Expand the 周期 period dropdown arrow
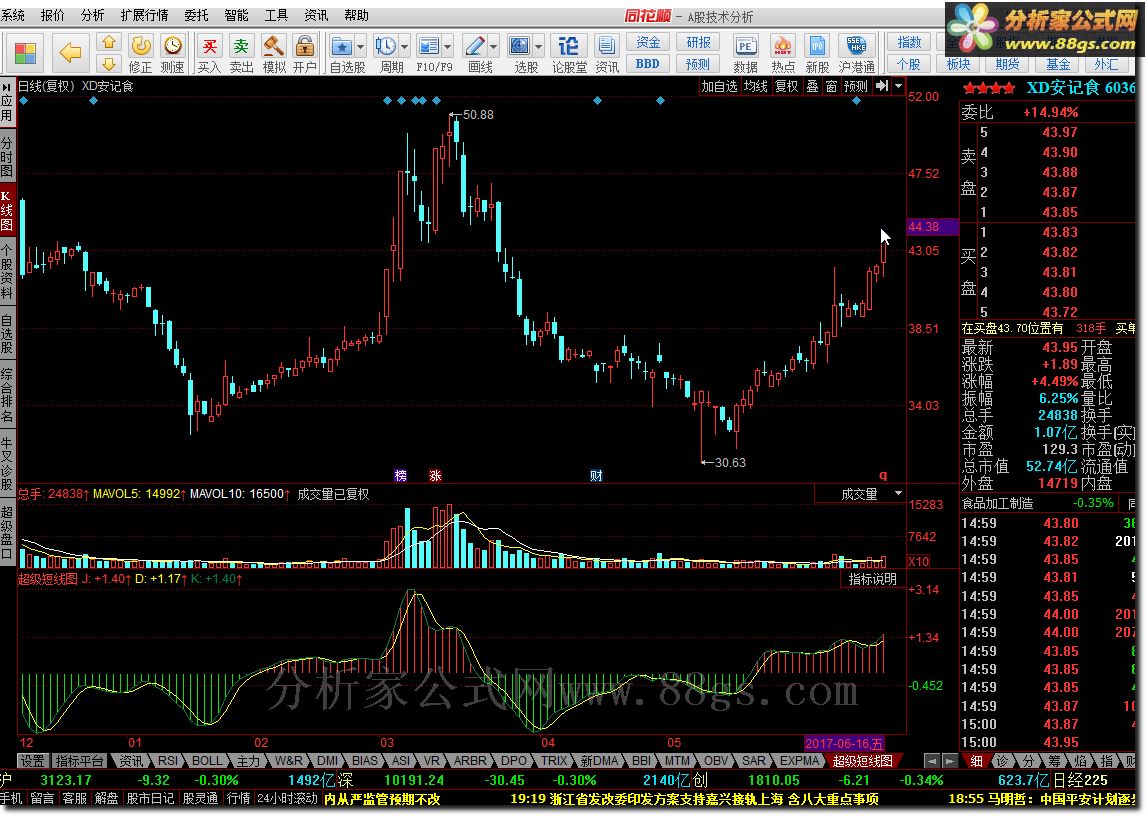The image size is (1147, 816). click(404, 48)
